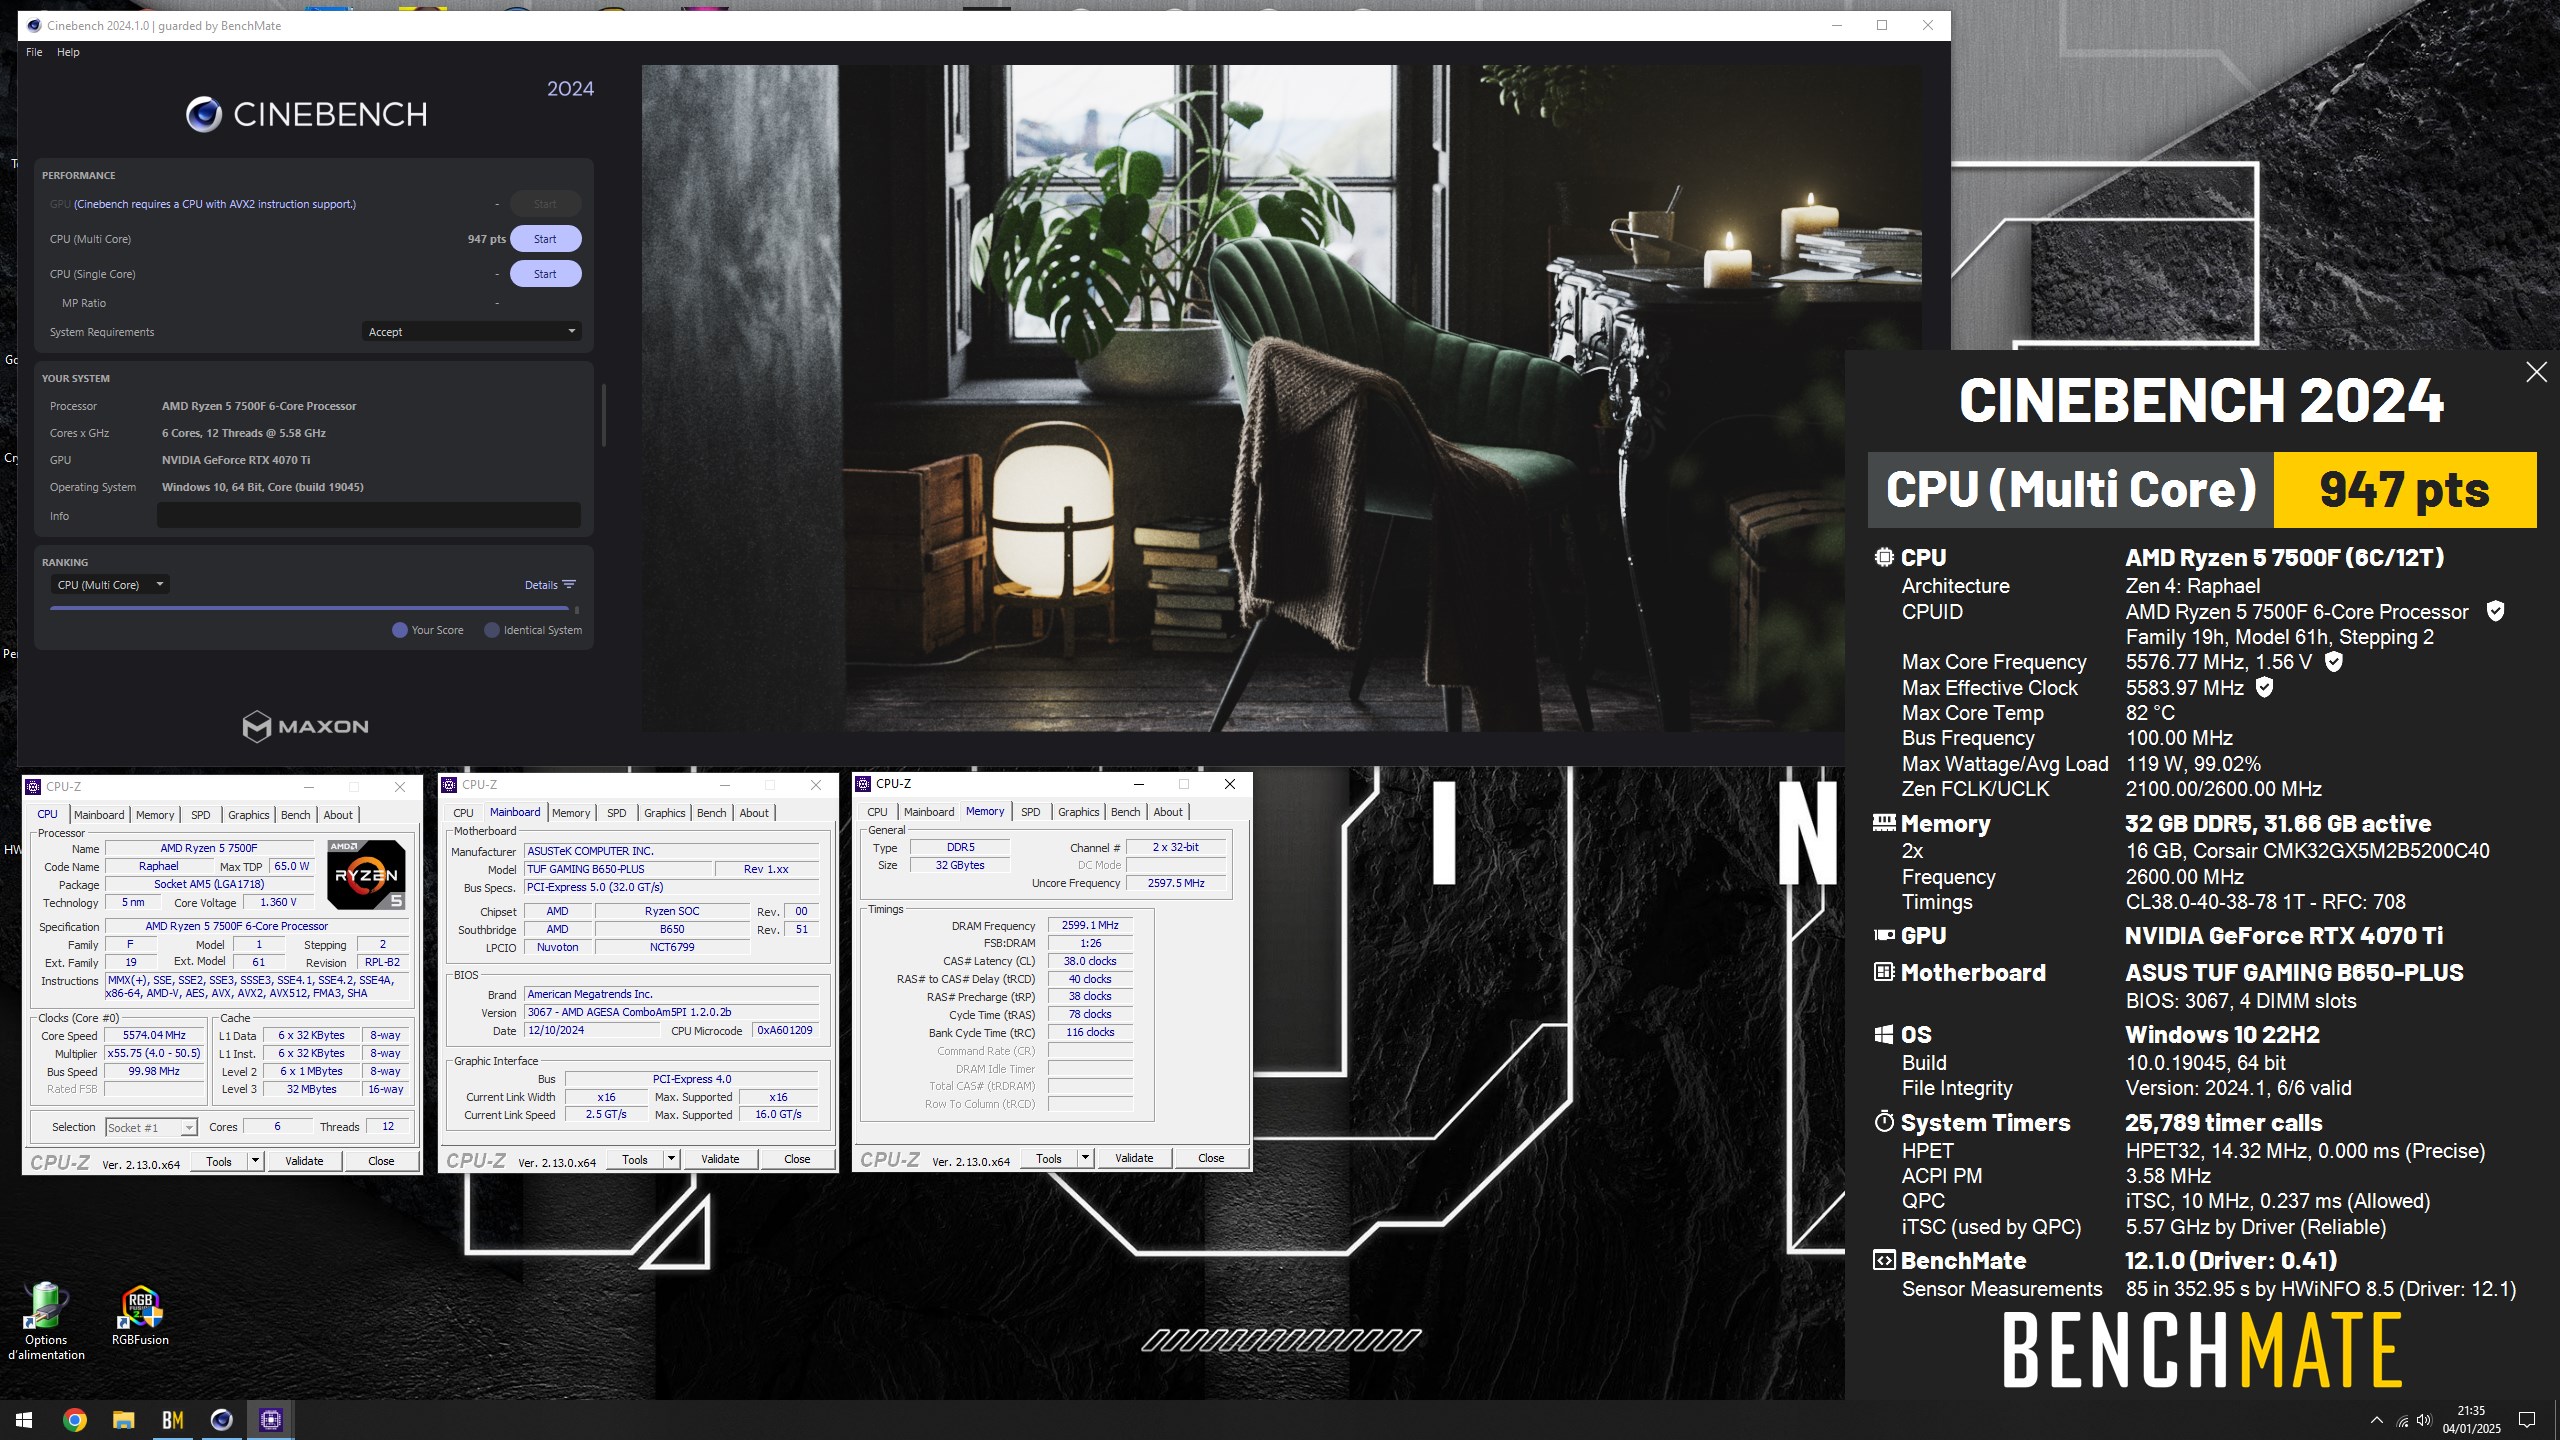Switch to CPU tab in Mainboard CPU-Z window
The image size is (2560, 1440).
tap(463, 813)
